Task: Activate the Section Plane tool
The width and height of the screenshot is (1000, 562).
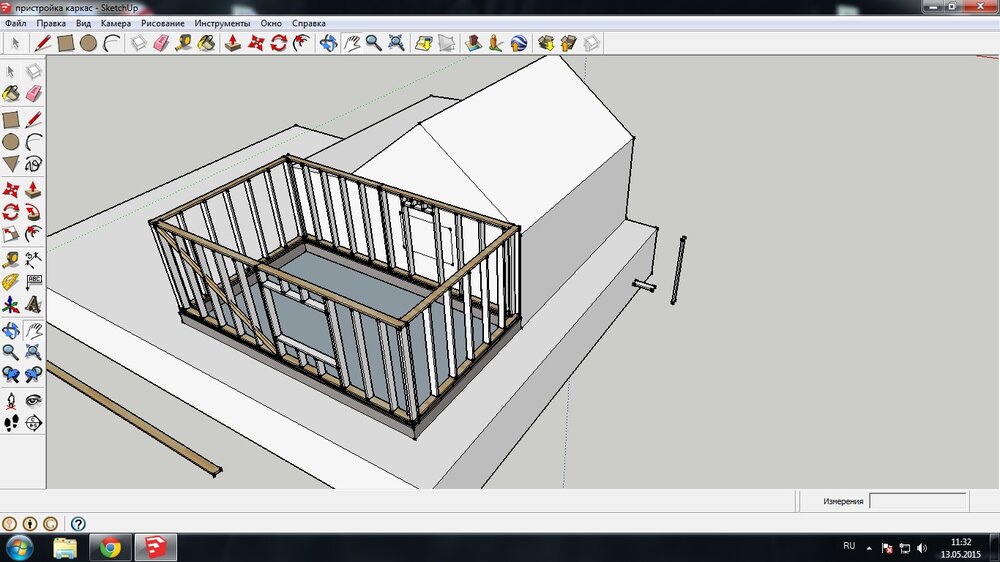Action: 33,423
